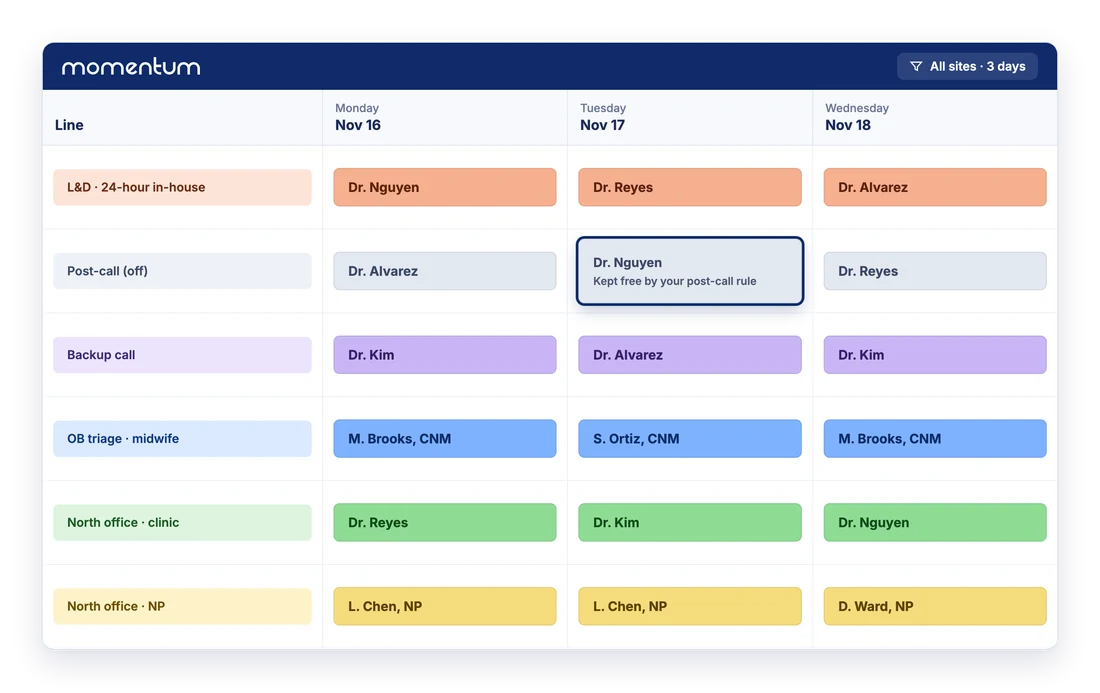Open Dr. Nguyen's Wednesday North office clinic

click(934, 523)
